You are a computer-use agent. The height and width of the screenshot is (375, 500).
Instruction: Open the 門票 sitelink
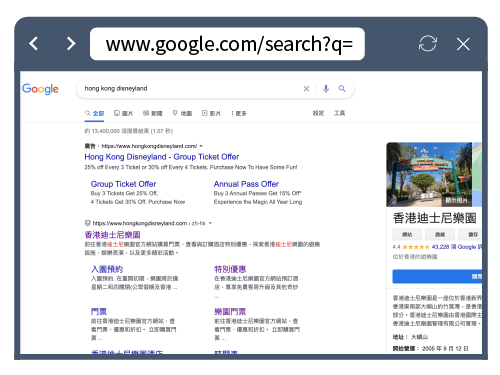point(99,312)
